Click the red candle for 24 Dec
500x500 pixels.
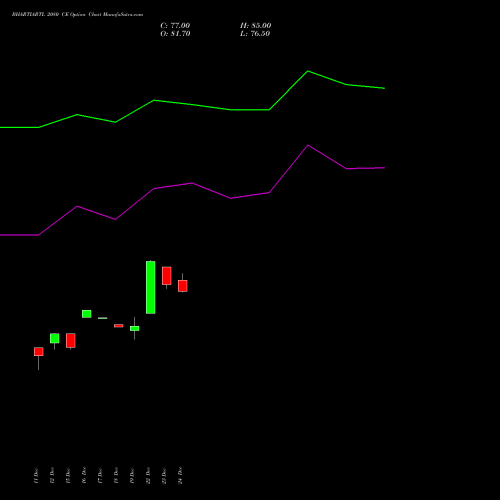click(x=183, y=286)
